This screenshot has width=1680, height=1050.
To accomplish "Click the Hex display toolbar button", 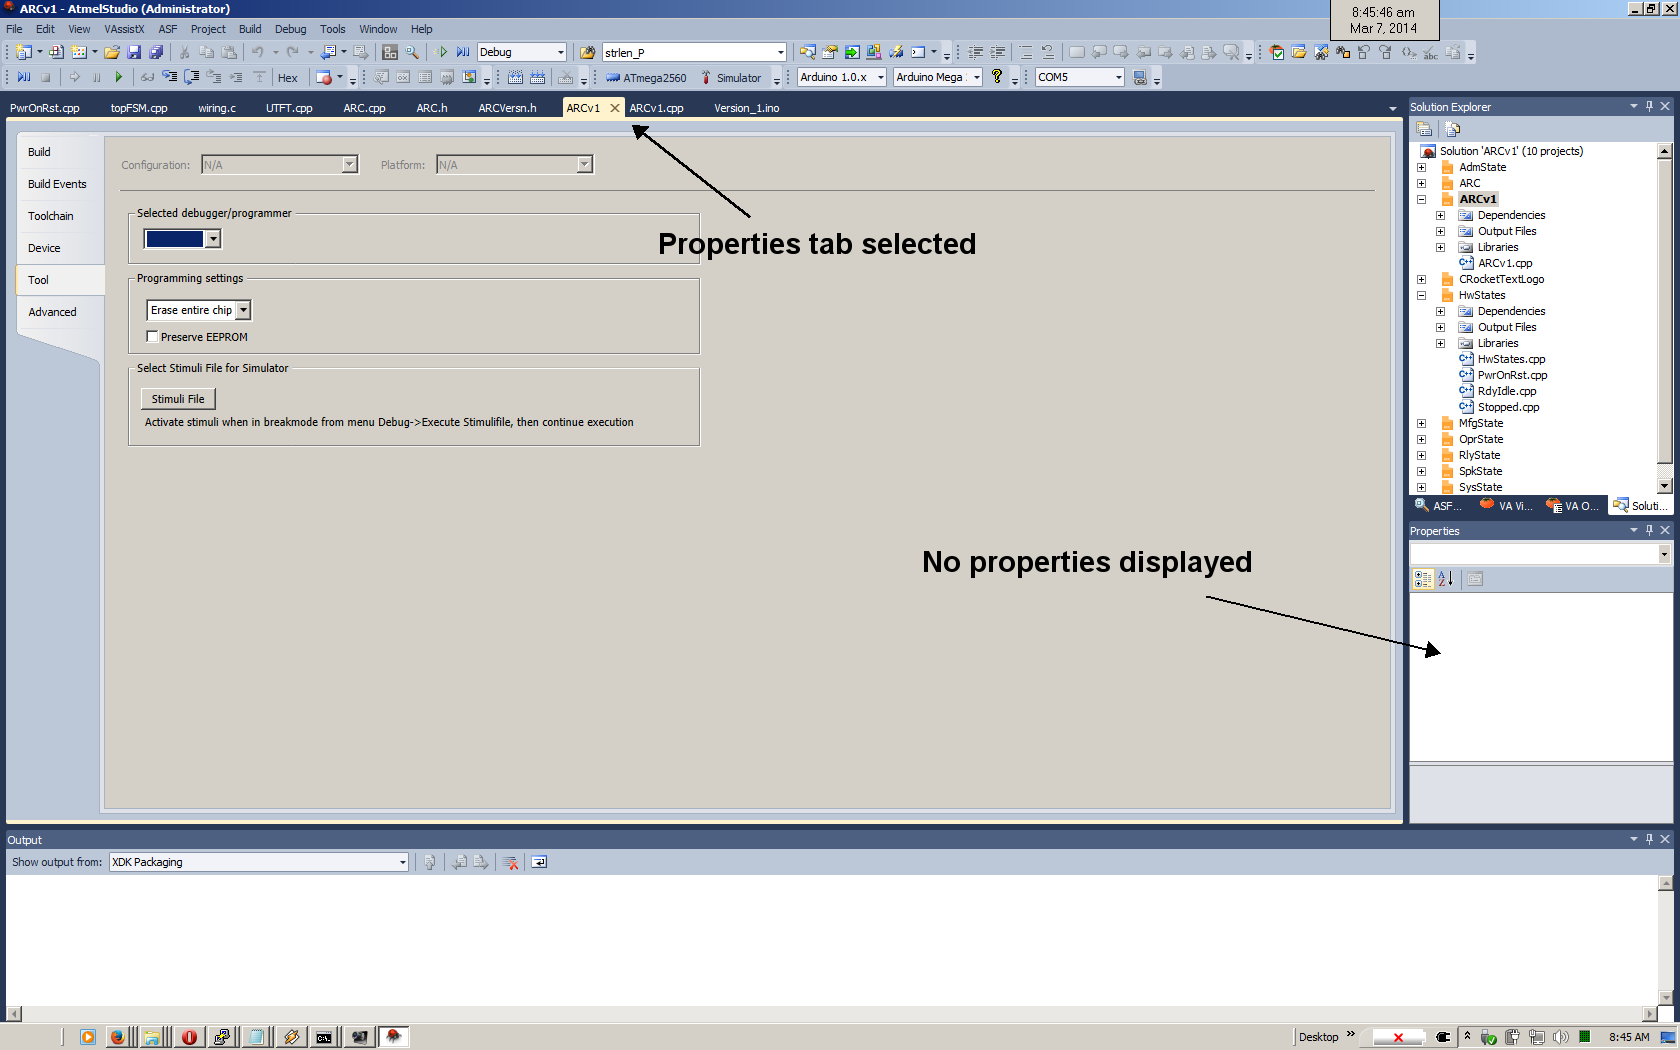I will coord(287,78).
